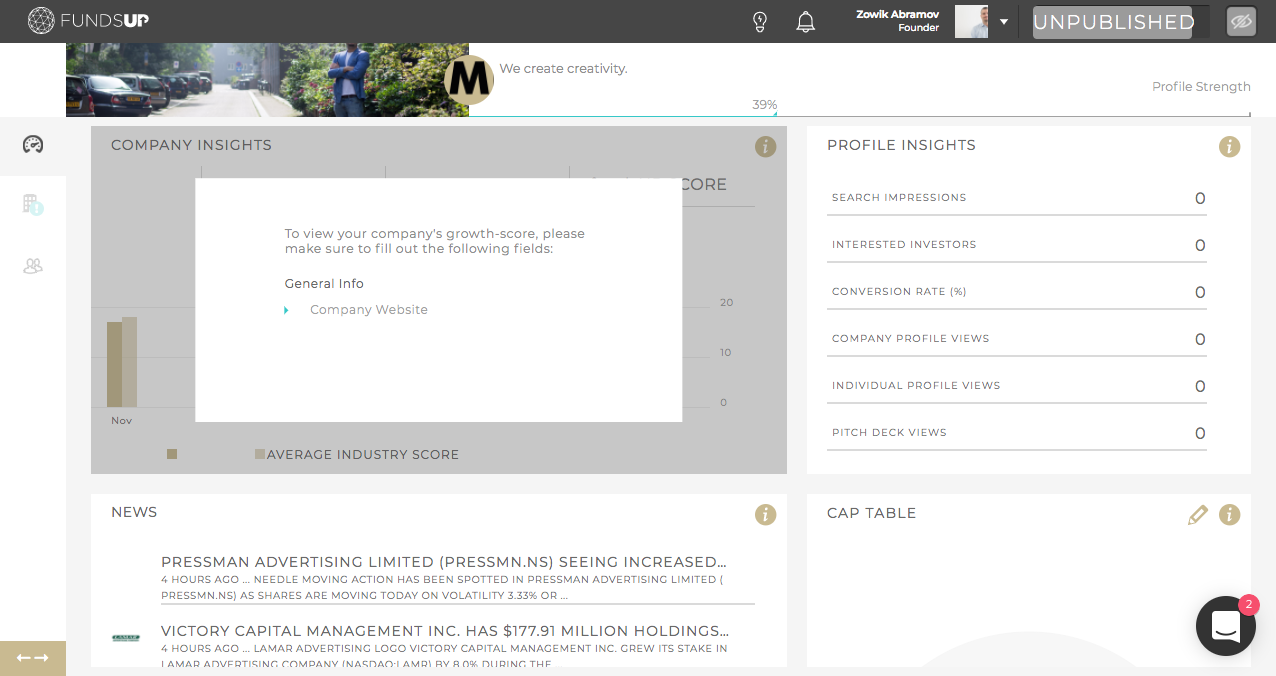Viewport: 1276px width, 676px height.
Task: Click the company score legend swatch
Action: pos(172,454)
